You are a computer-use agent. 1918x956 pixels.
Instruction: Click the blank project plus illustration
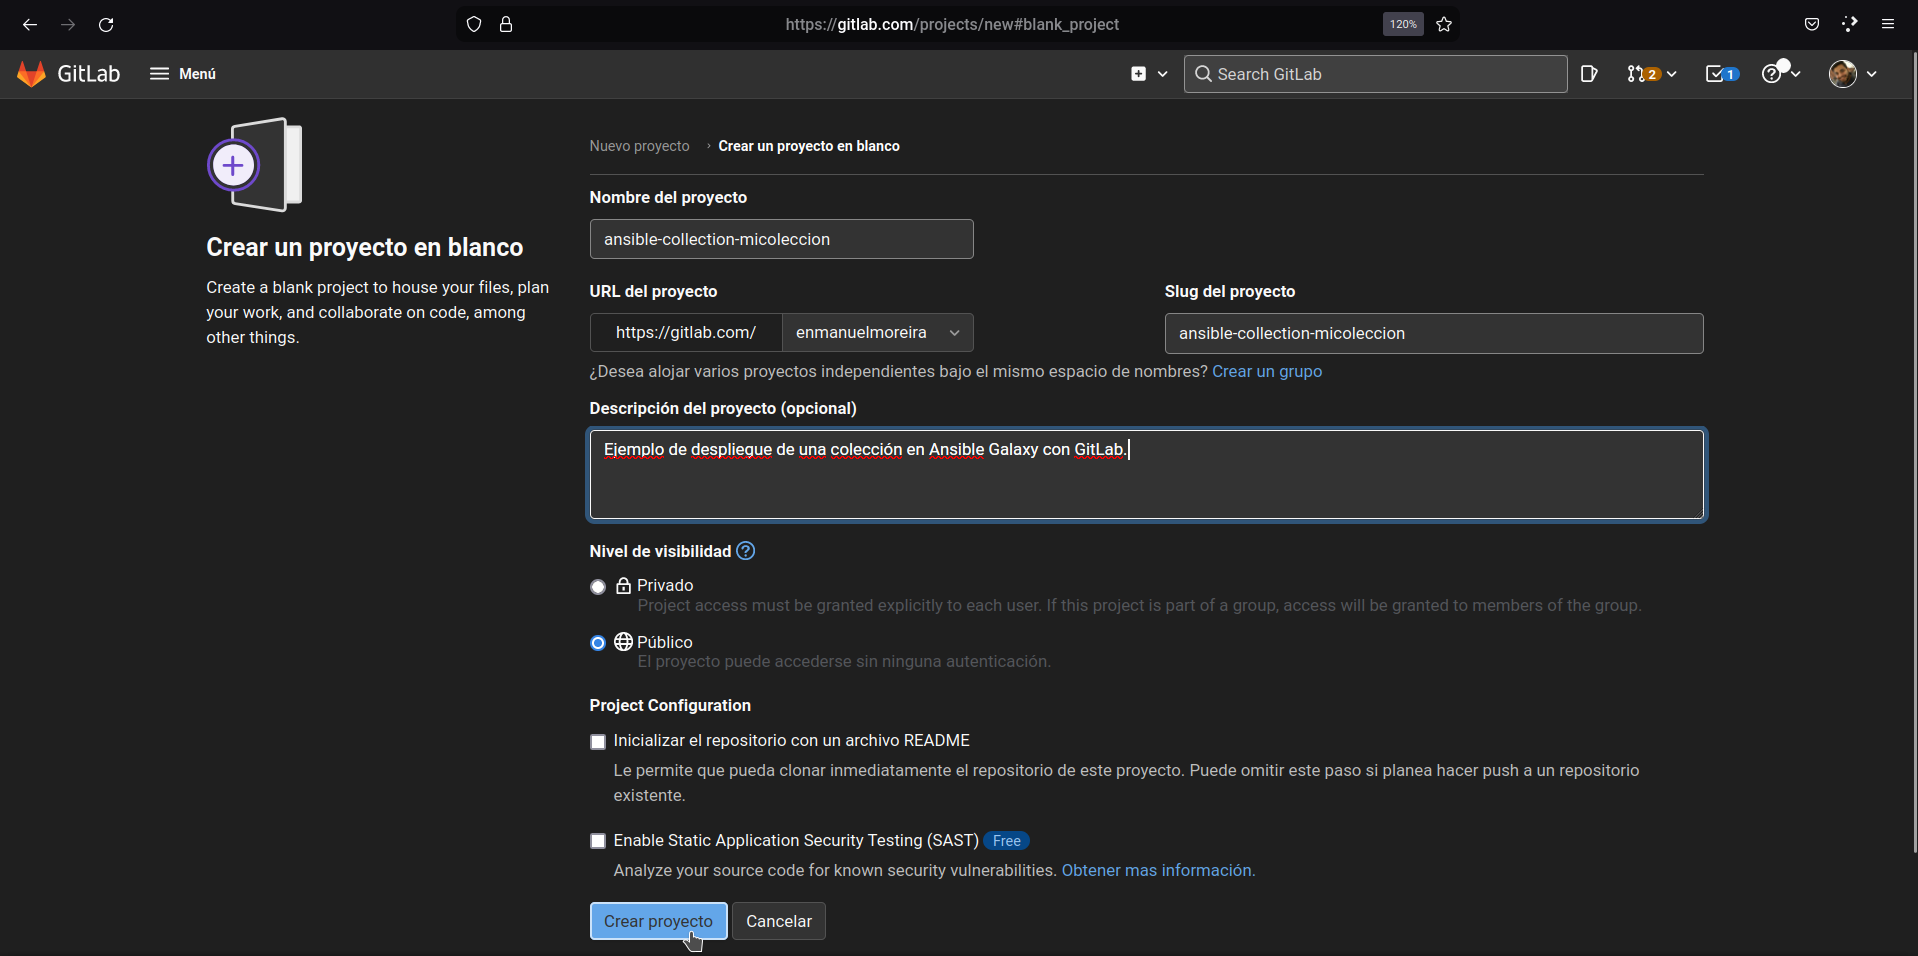click(x=256, y=165)
